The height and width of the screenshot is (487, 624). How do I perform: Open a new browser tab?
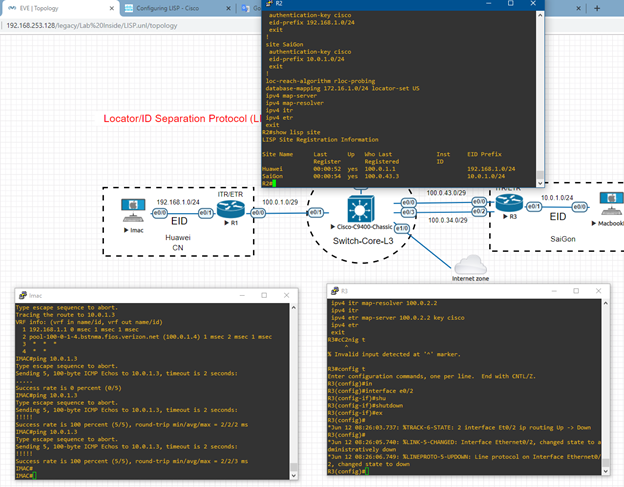tap(597, 8)
